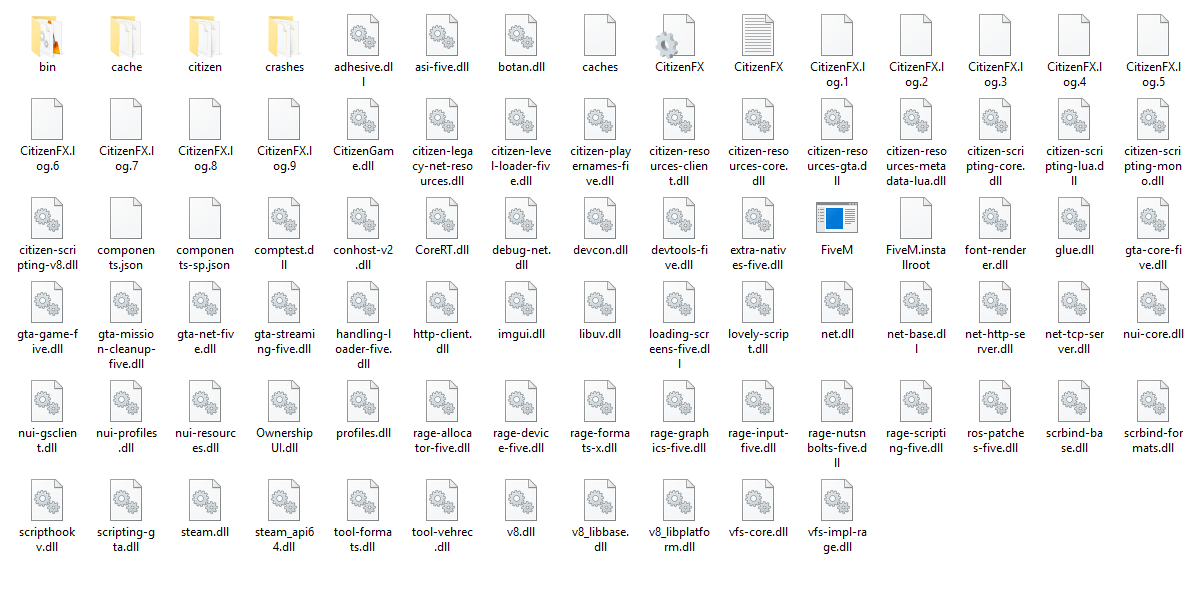The width and height of the screenshot is (1202, 601).
Task: Select the profiles.dll file icon
Action: 364,401
